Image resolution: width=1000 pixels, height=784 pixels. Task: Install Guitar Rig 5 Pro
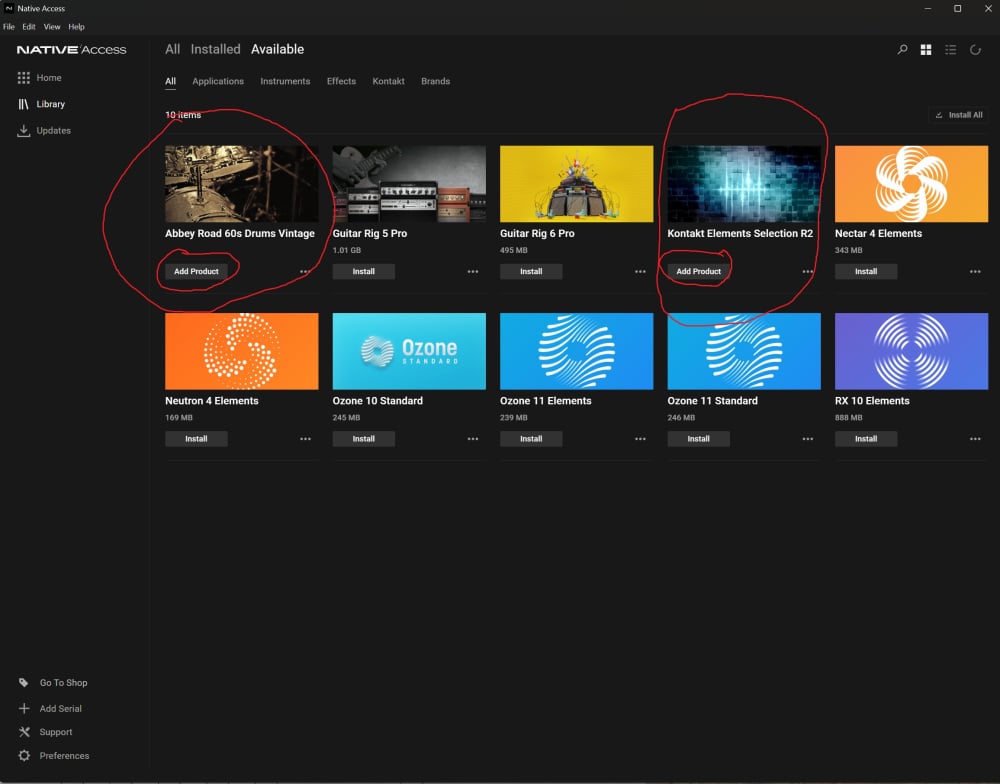(364, 272)
